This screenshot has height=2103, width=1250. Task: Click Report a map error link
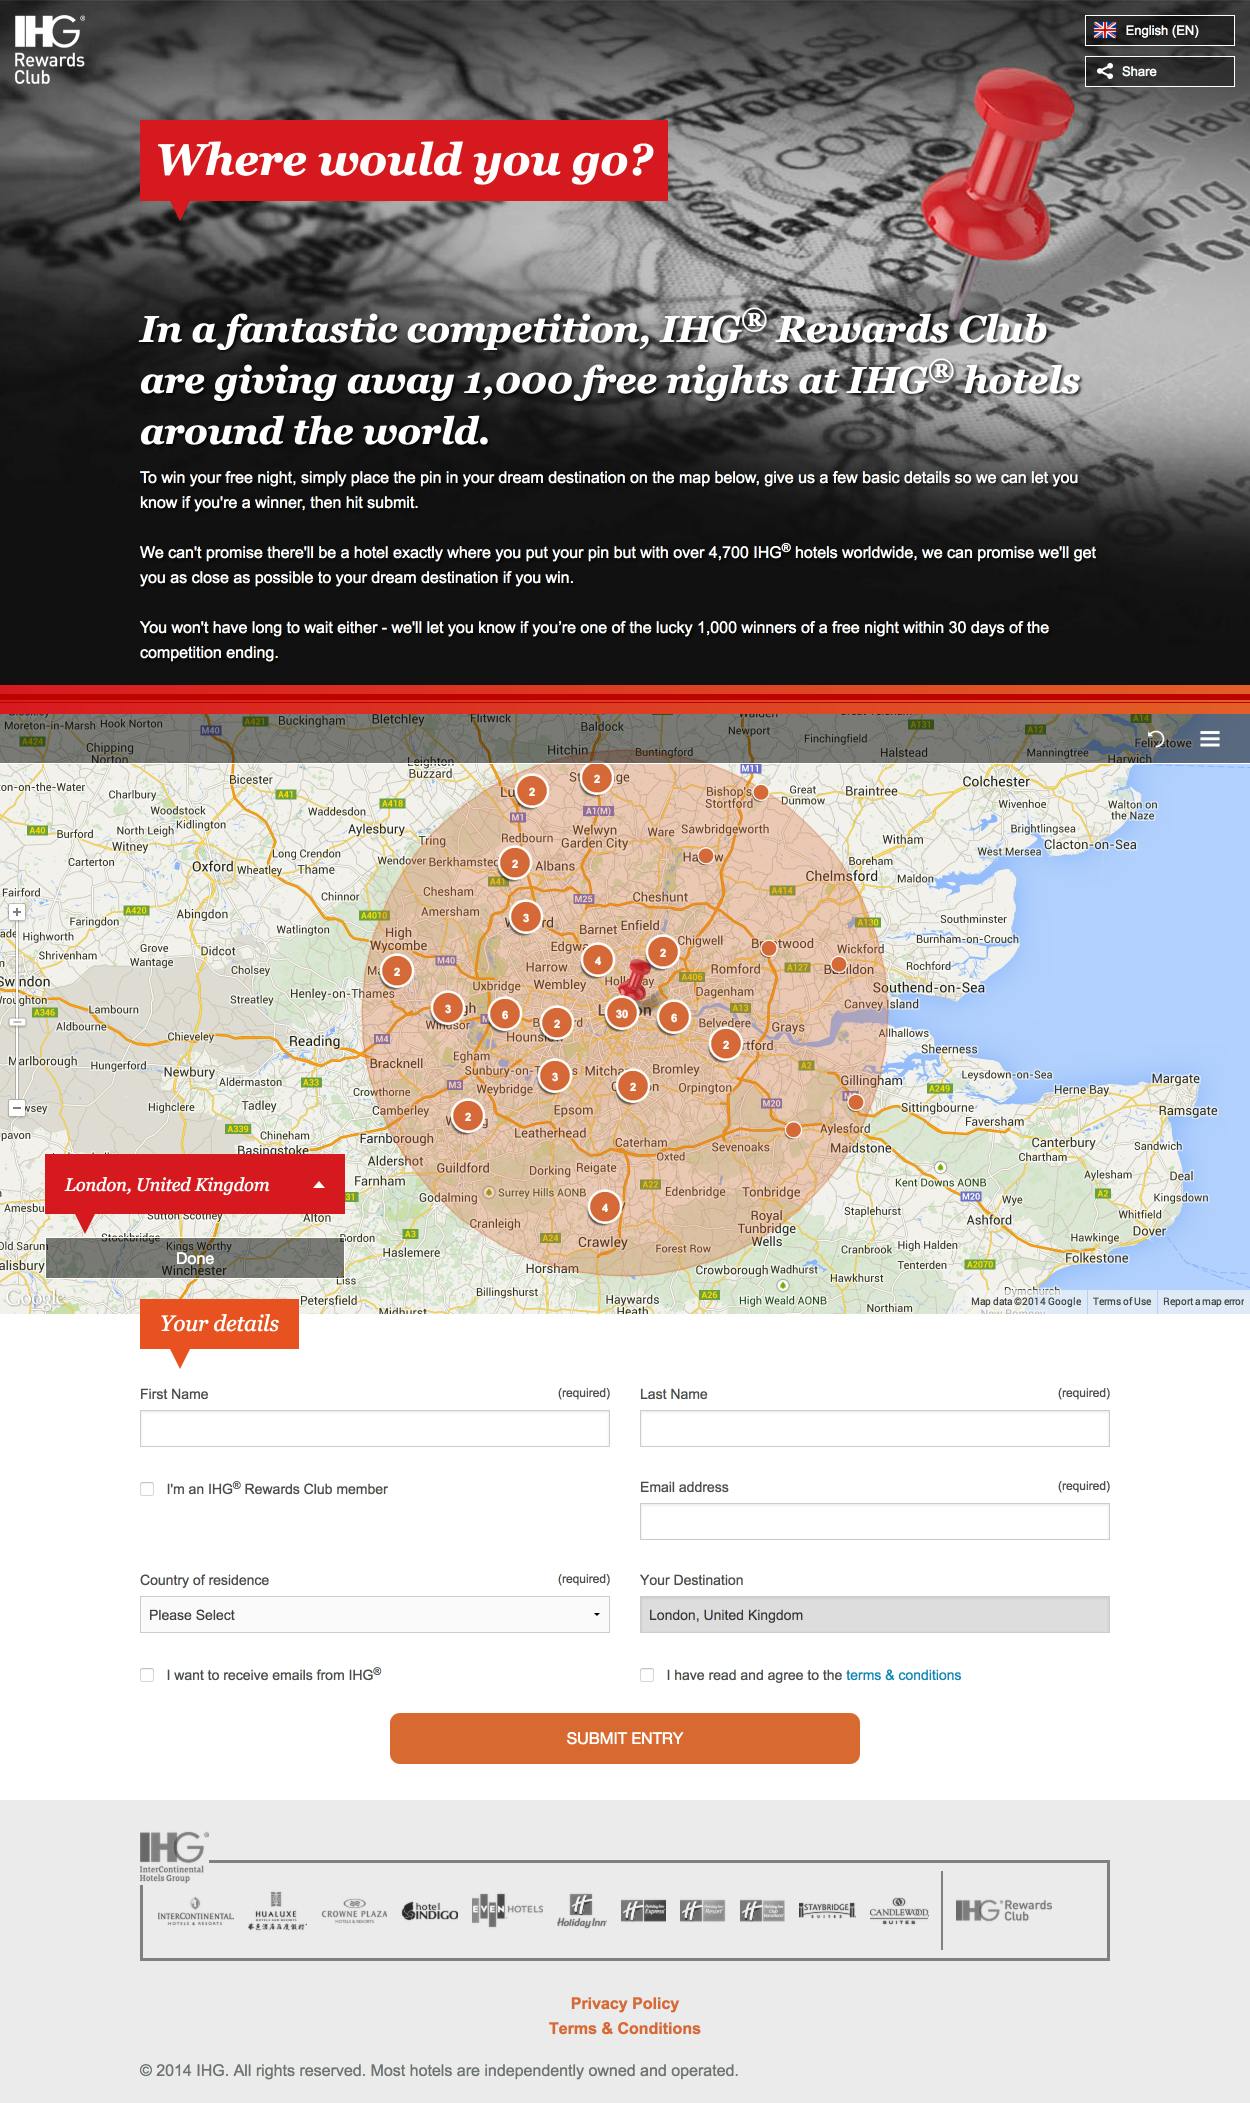pos(1203,1301)
